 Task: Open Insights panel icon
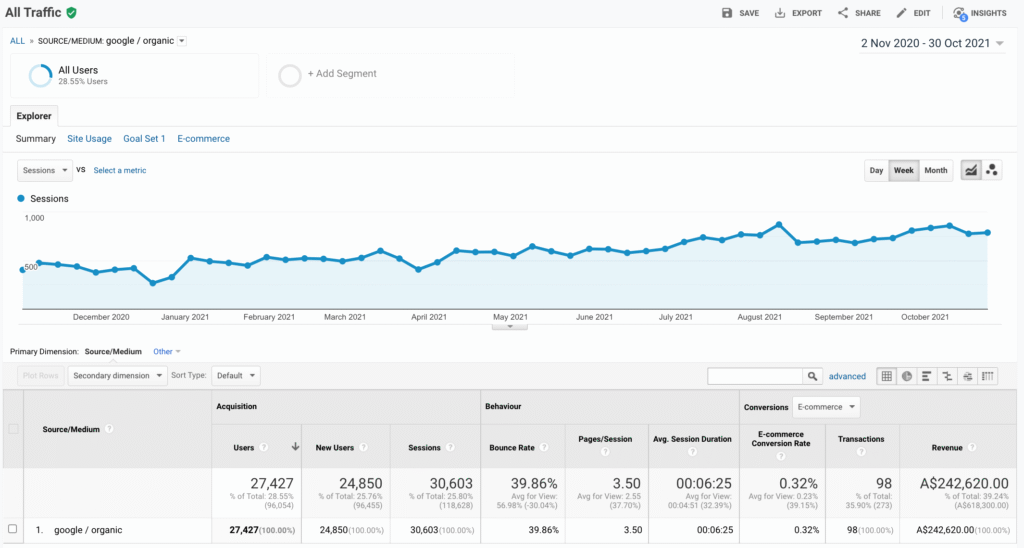[x=960, y=13]
